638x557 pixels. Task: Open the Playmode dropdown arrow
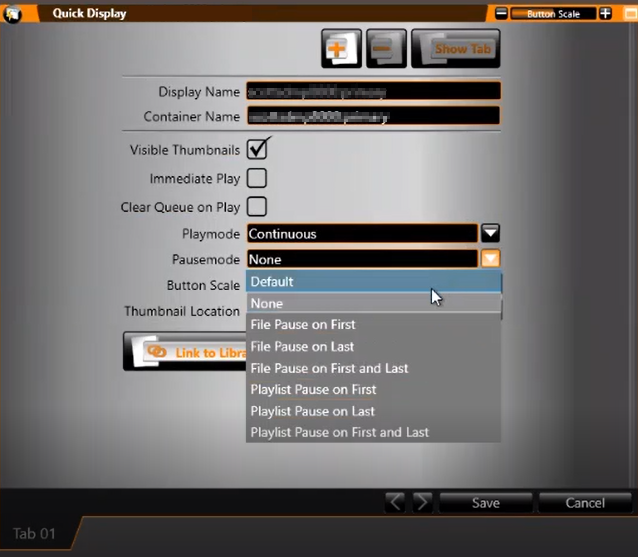pyautogui.click(x=490, y=233)
